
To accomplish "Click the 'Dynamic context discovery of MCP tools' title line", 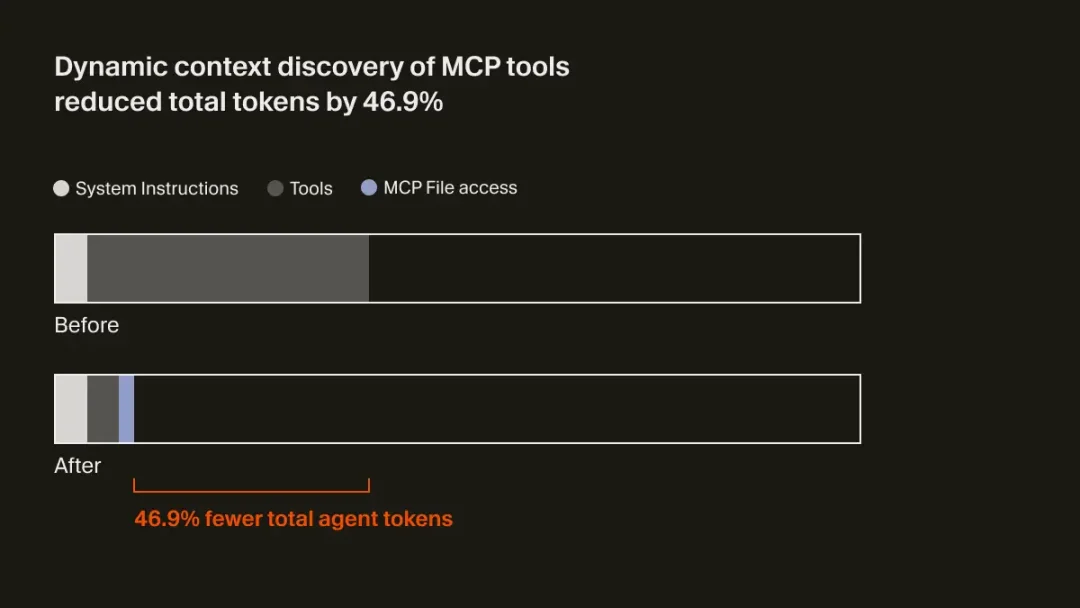I will (312, 67).
